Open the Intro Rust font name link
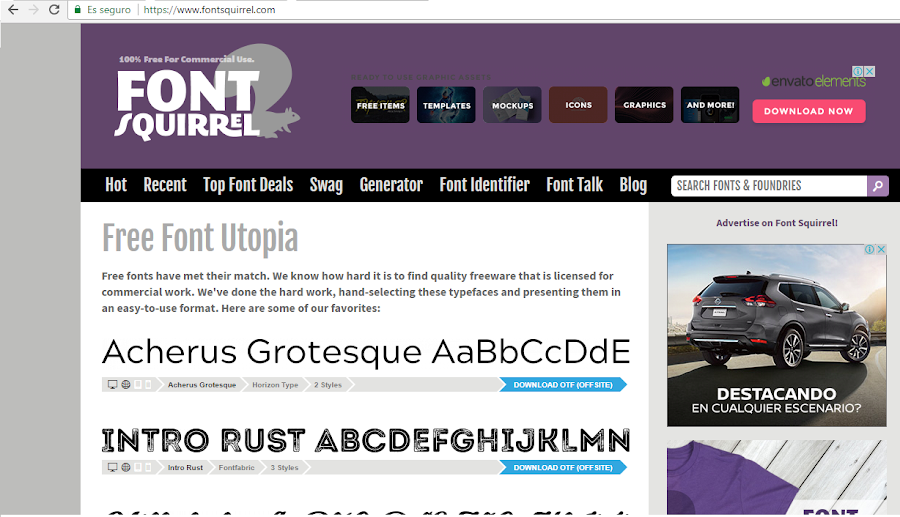 coord(185,468)
